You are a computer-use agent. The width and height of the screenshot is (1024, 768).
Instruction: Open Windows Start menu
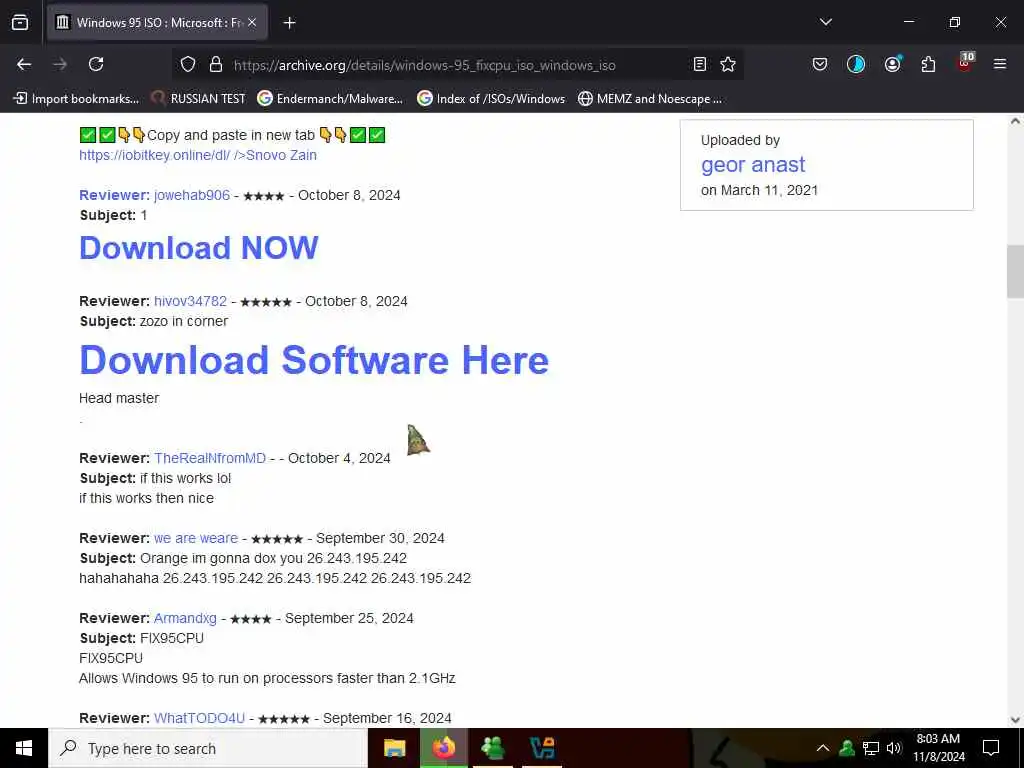[24, 748]
